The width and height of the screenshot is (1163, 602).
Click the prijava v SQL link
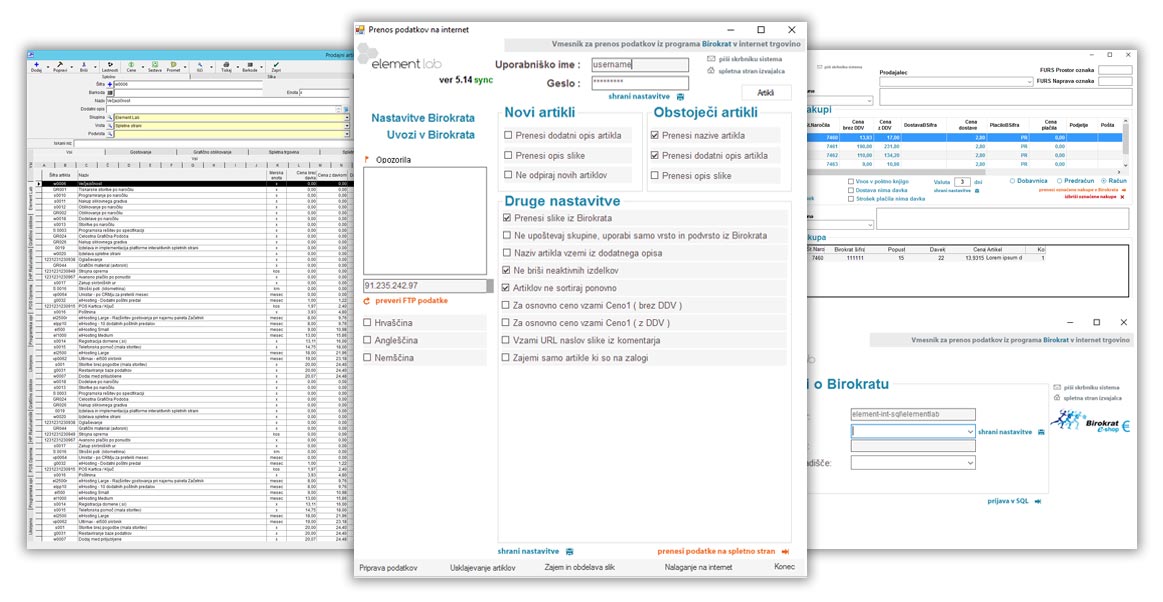1008,502
